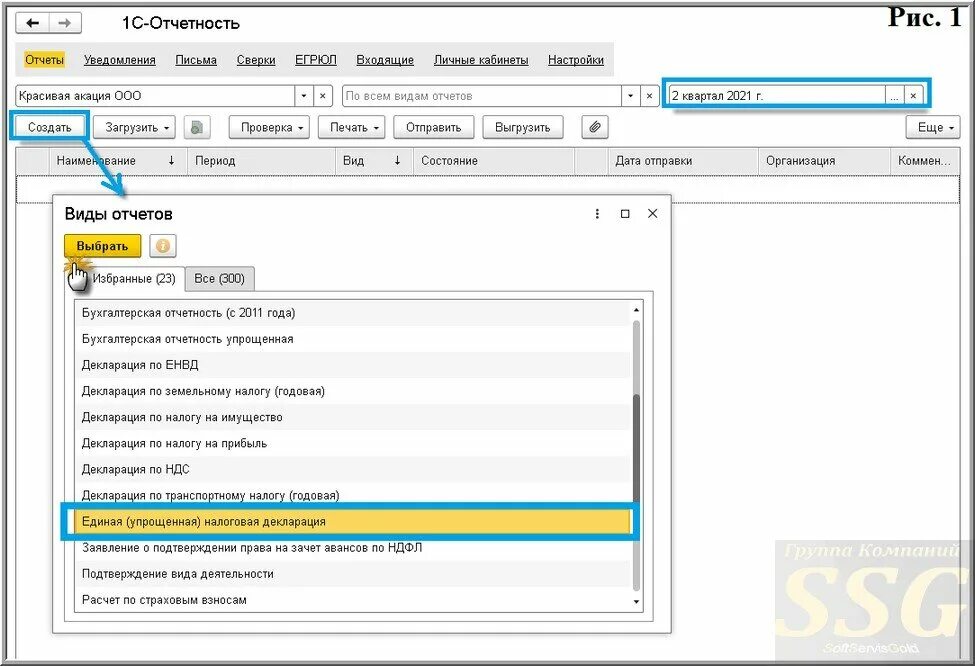Click the Организация column header
The height and width of the screenshot is (666, 975).
[824, 161]
